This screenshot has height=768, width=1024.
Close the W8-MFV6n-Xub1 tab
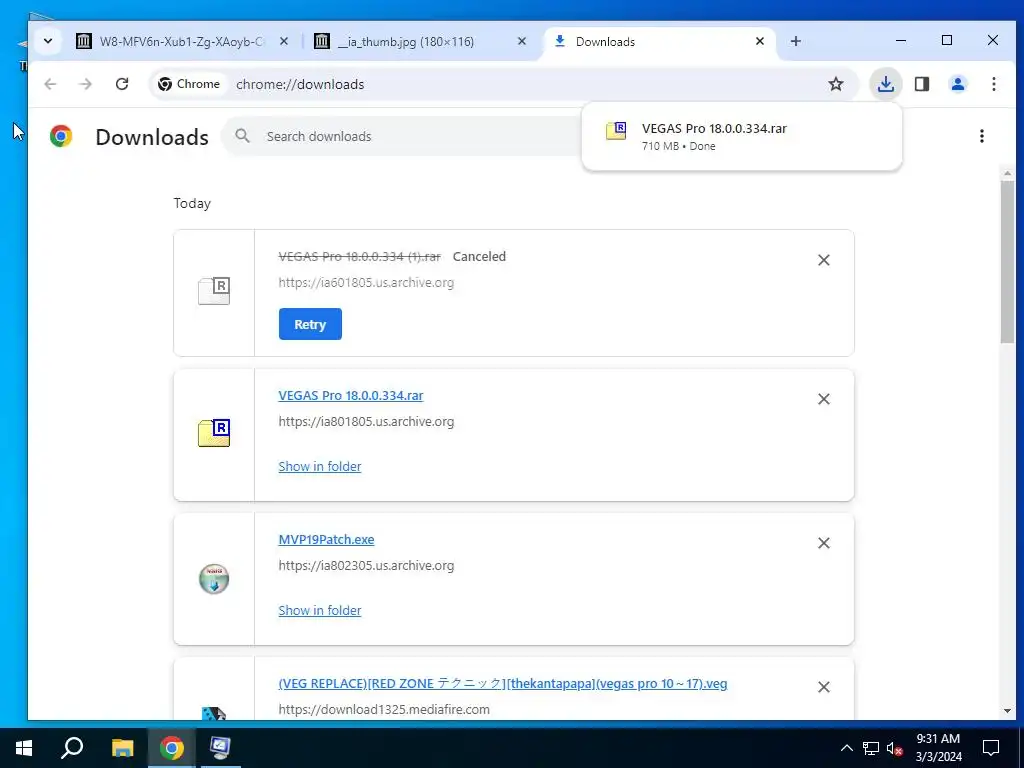click(x=284, y=41)
